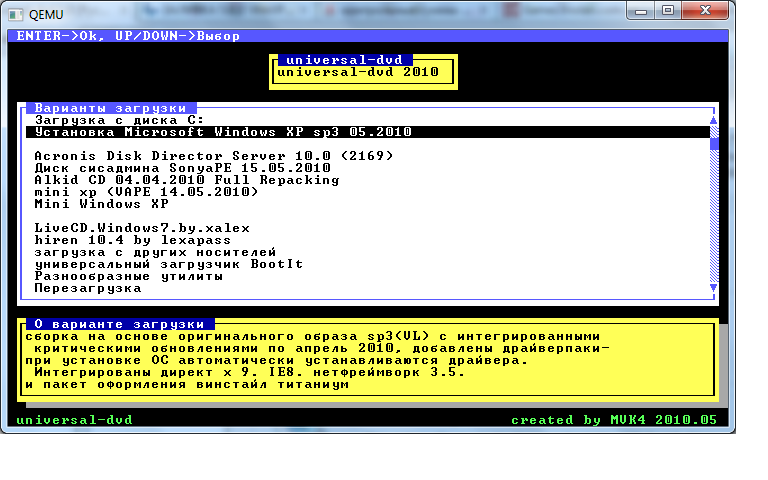Screen dimensions: 768x480
Task: Open "загрузка с других носителей" option
Action: pyautogui.click(x=154, y=252)
